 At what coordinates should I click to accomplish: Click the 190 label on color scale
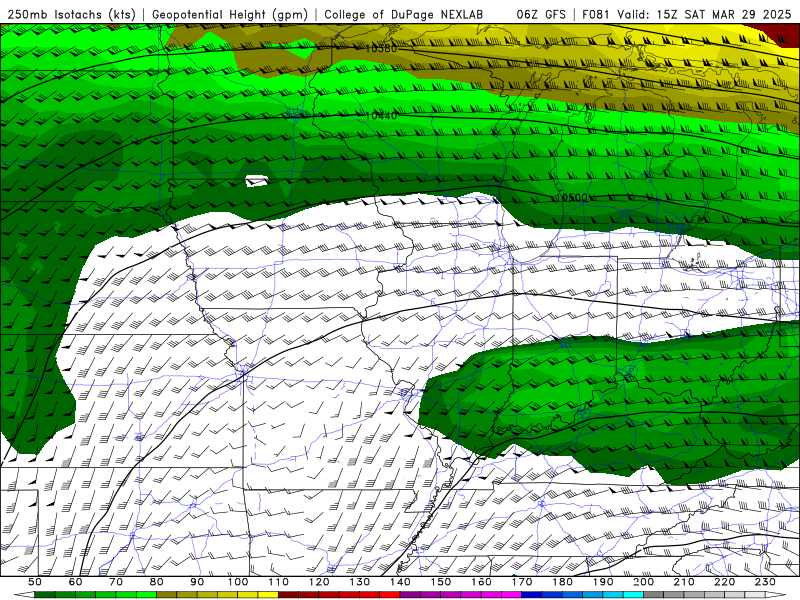click(603, 582)
